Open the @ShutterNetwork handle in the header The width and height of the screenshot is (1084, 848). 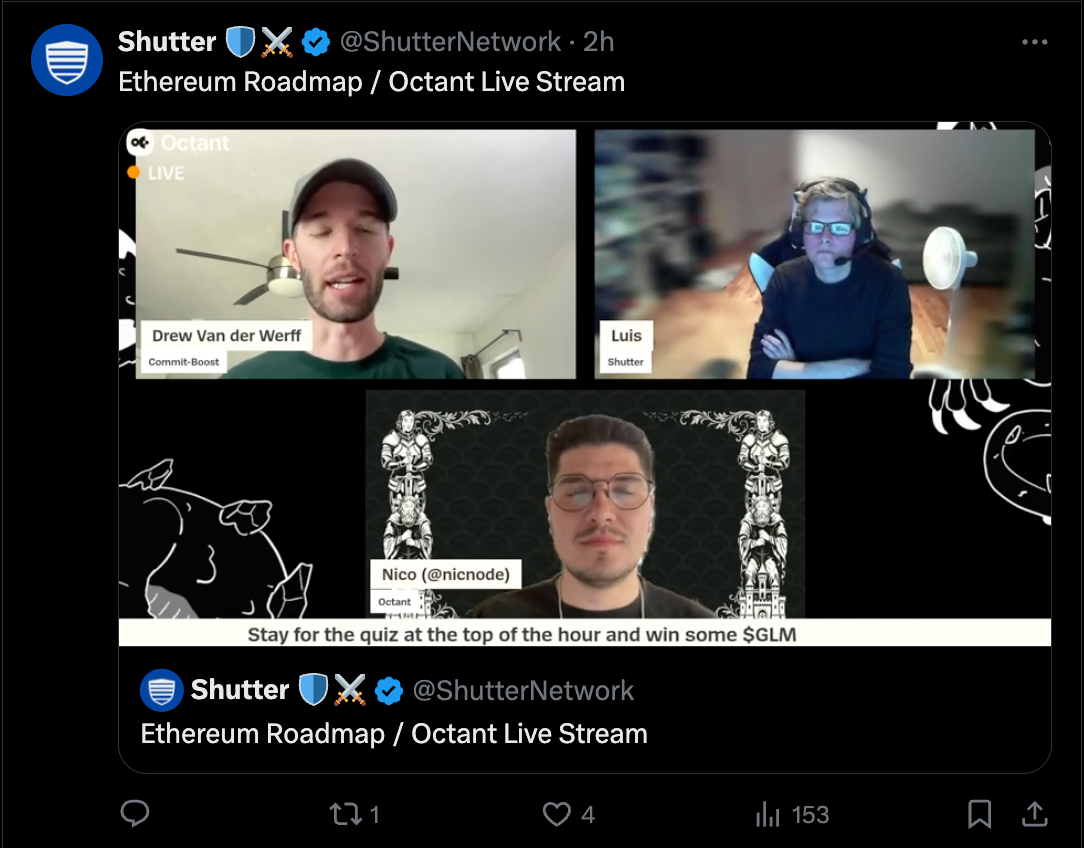click(x=450, y=41)
